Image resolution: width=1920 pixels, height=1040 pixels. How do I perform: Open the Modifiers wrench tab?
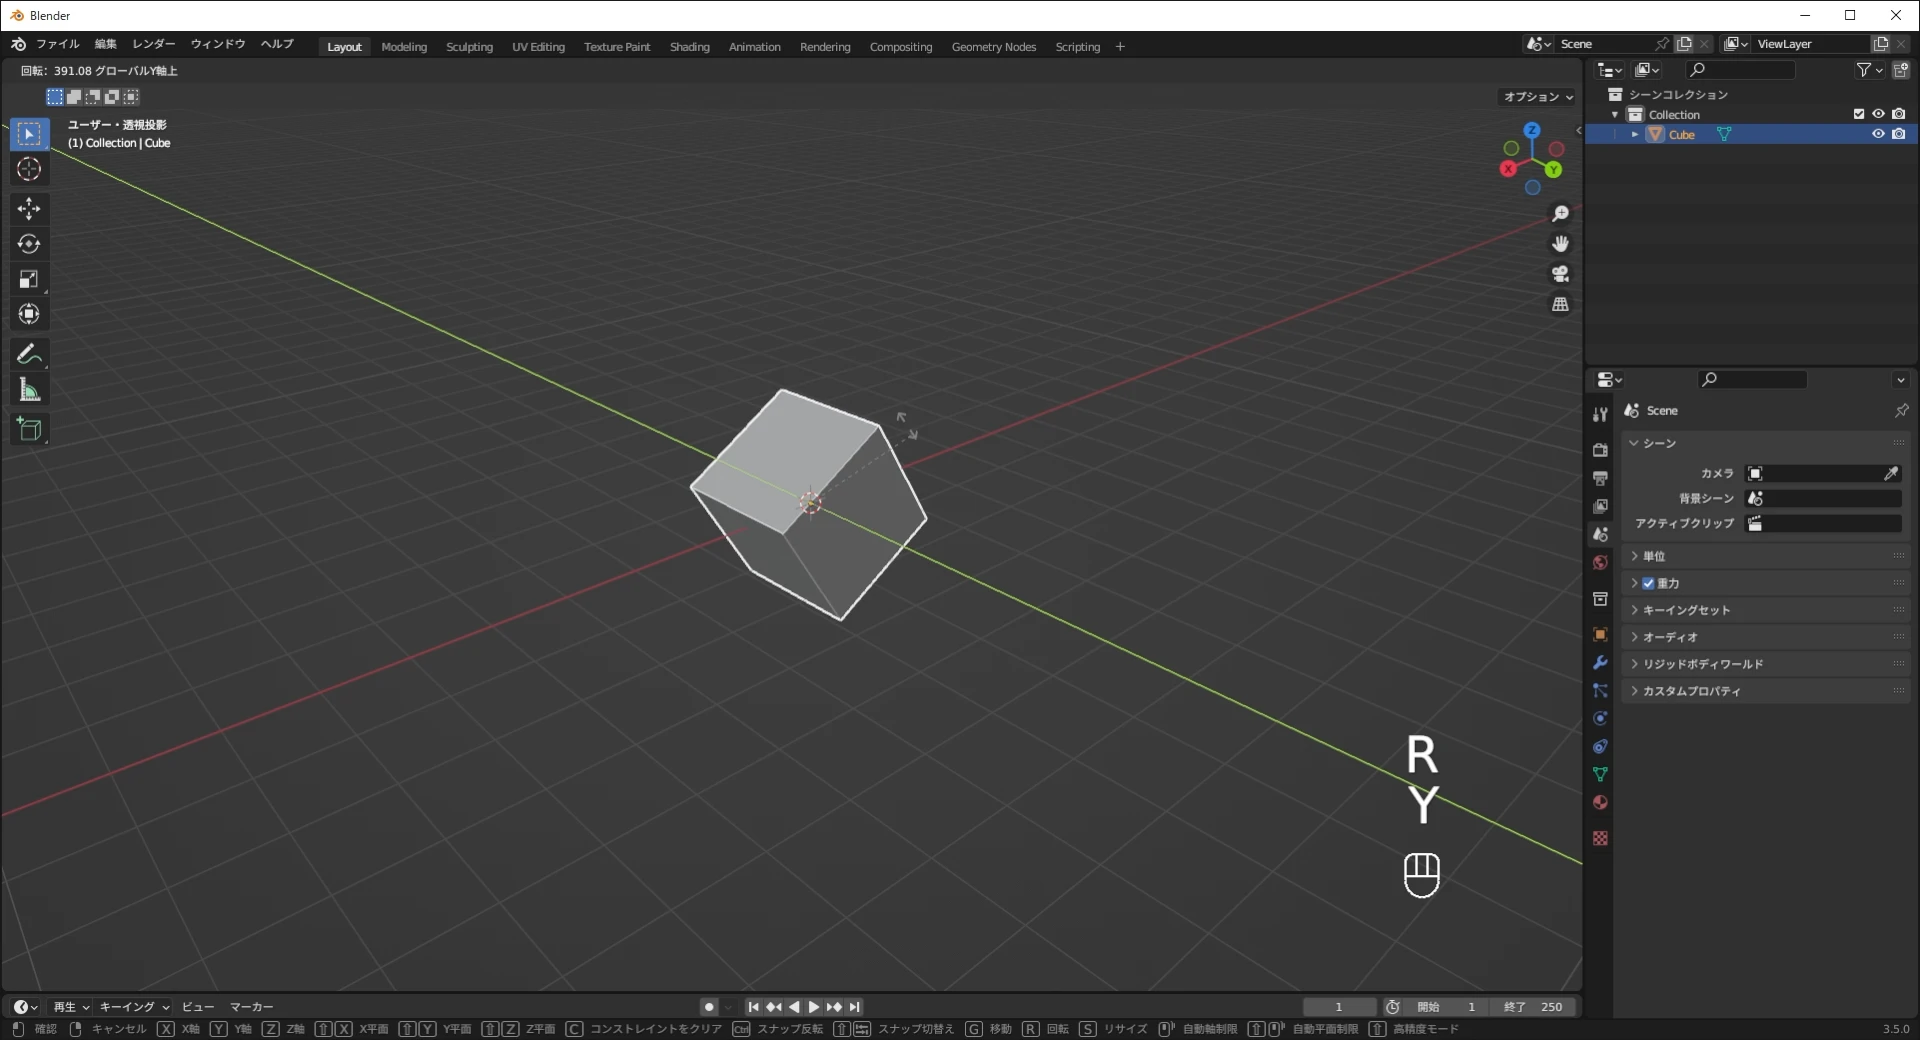1600,662
